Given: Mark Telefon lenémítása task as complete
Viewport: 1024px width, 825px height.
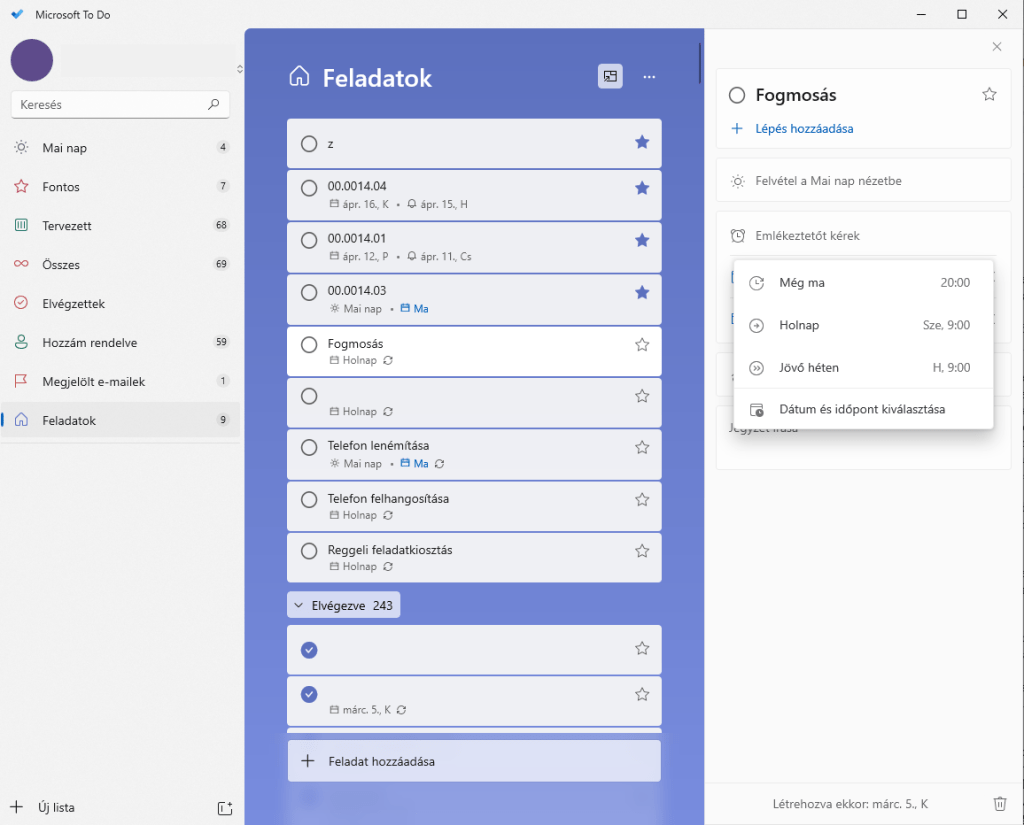Looking at the screenshot, I should (x=309, y=447).
